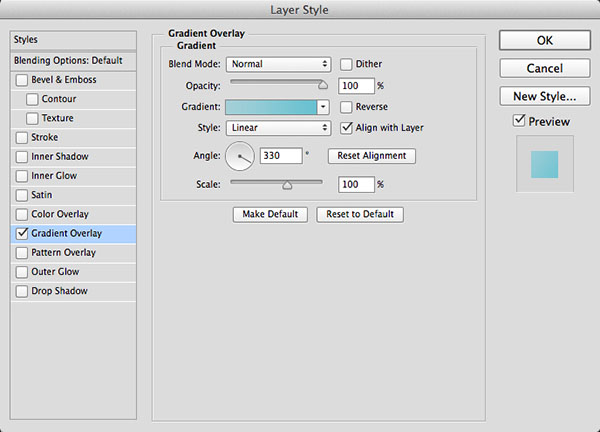Image resolution: width=600 pixels, height=432 pixels.
Task: Click the New Style... button
Action: coord(544,97)
